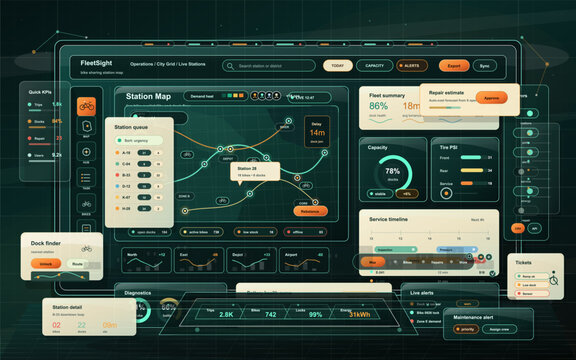Screen dimensions: 576x360
Task: Click the checkmark icon on Service timeline
Action: click(493, 273)
